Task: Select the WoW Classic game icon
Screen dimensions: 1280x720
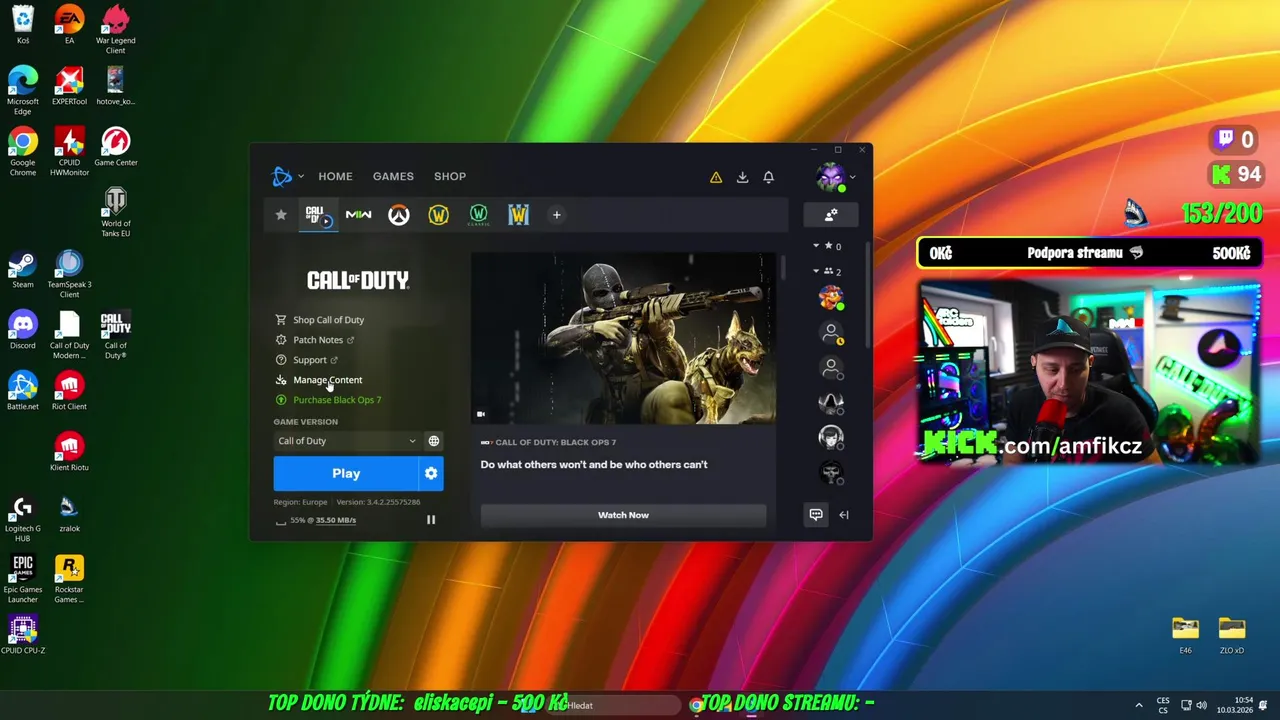Action: click(479, 215)
